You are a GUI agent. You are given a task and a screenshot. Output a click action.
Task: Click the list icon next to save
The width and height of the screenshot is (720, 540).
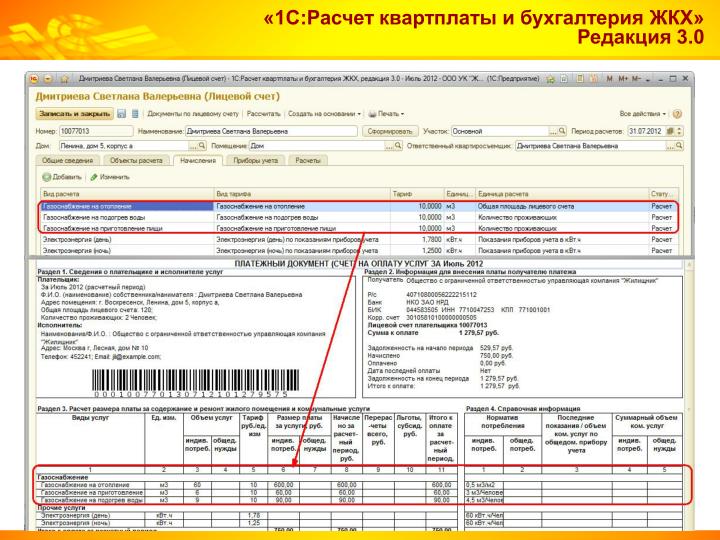pos(135,113)
